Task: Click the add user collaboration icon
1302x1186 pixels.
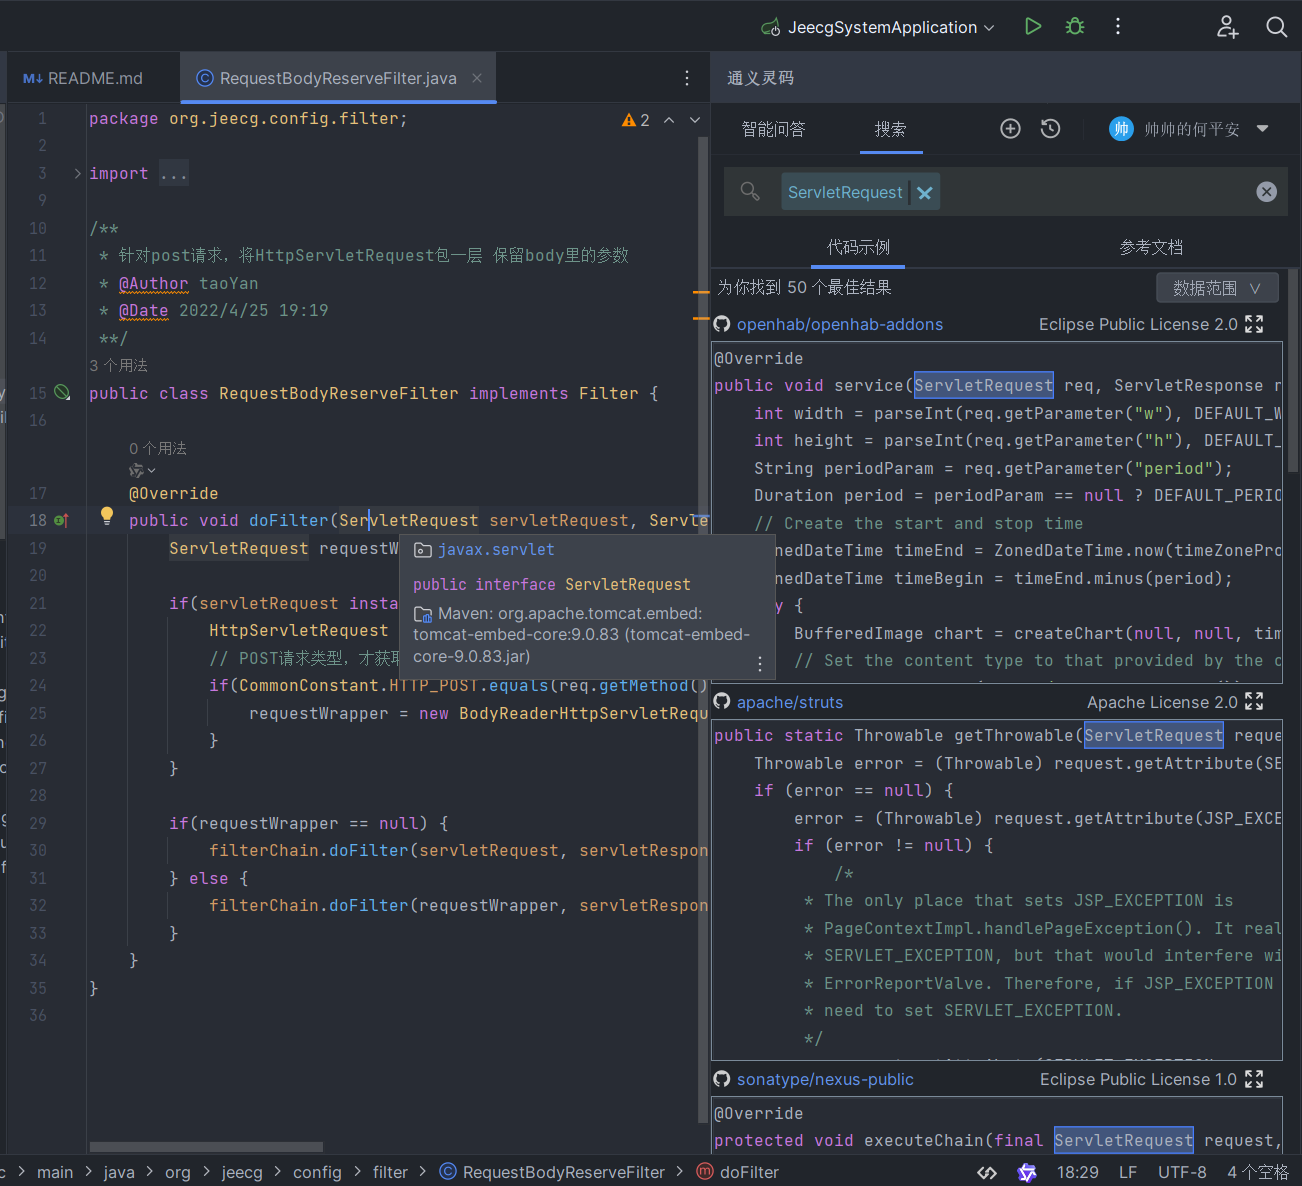Action: [1227, 27]
